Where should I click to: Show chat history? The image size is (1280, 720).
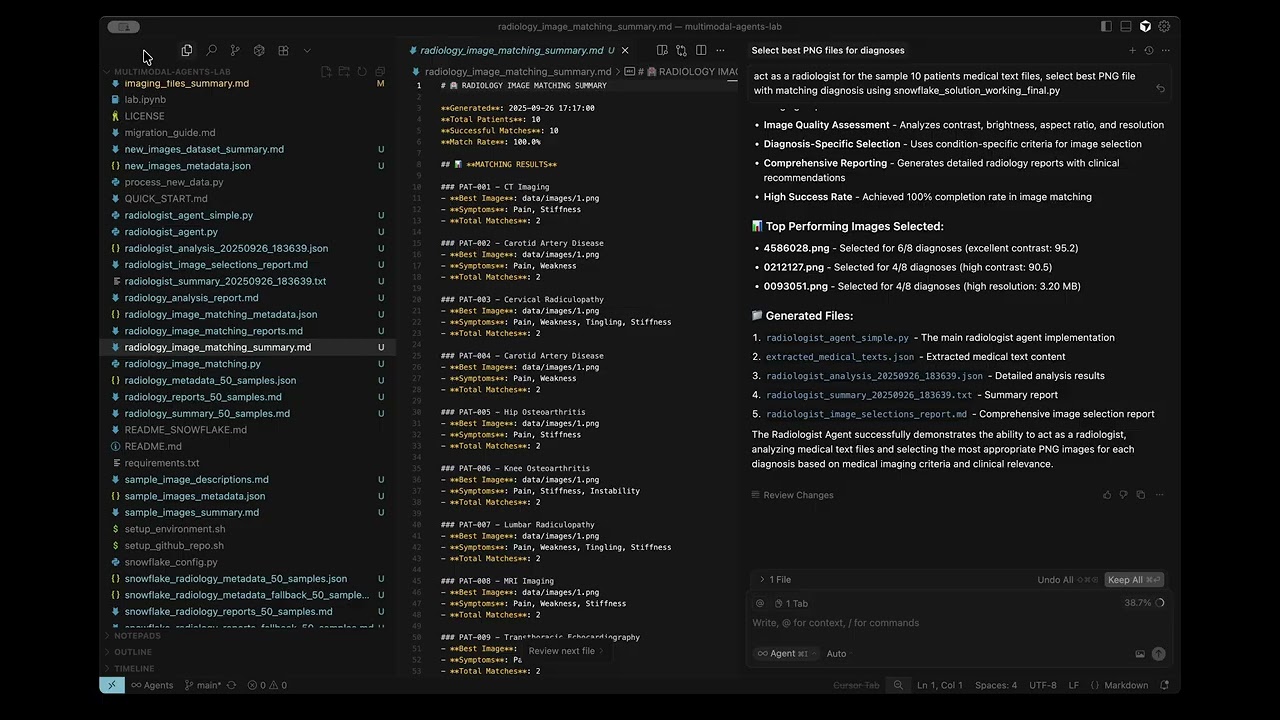click(x=1149, y=50)
